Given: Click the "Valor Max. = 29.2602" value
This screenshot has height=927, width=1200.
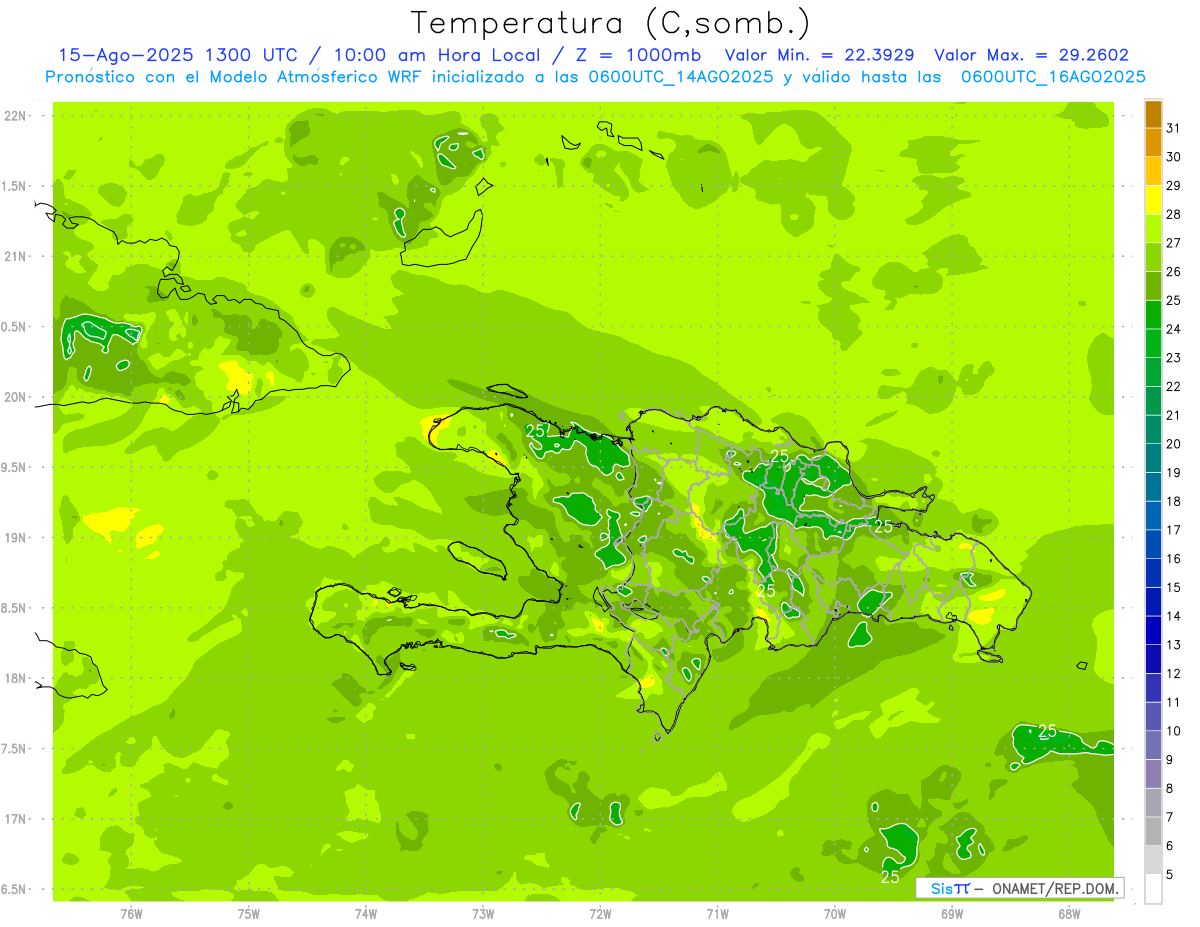Looking at the screenshot, I should click(1031, 55).
